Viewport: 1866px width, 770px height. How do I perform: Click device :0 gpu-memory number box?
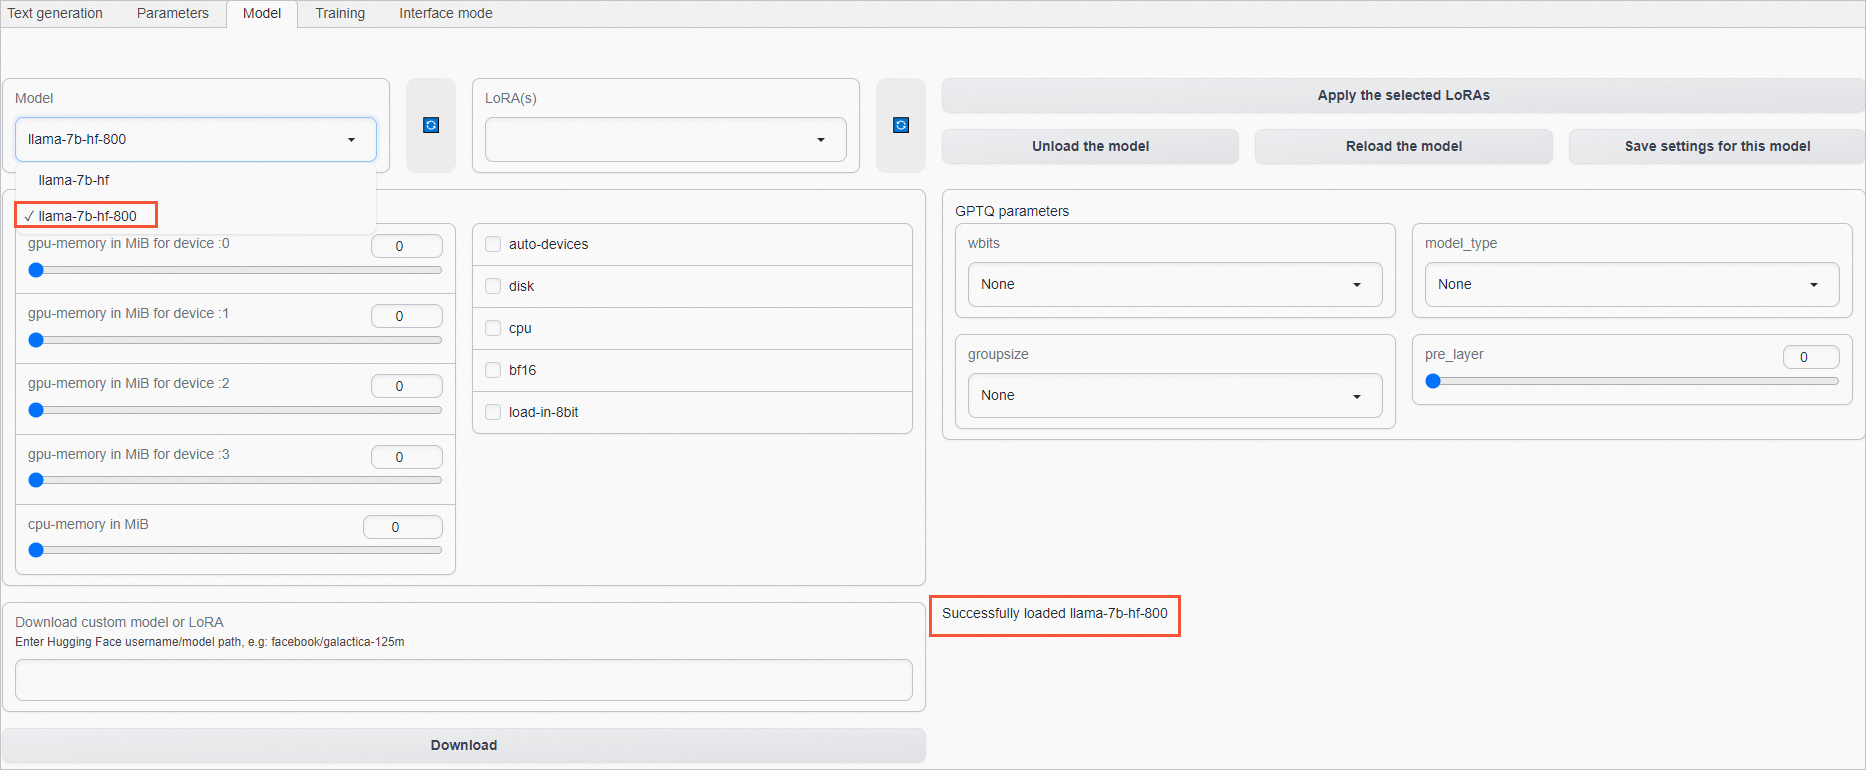tap(407, 246)
